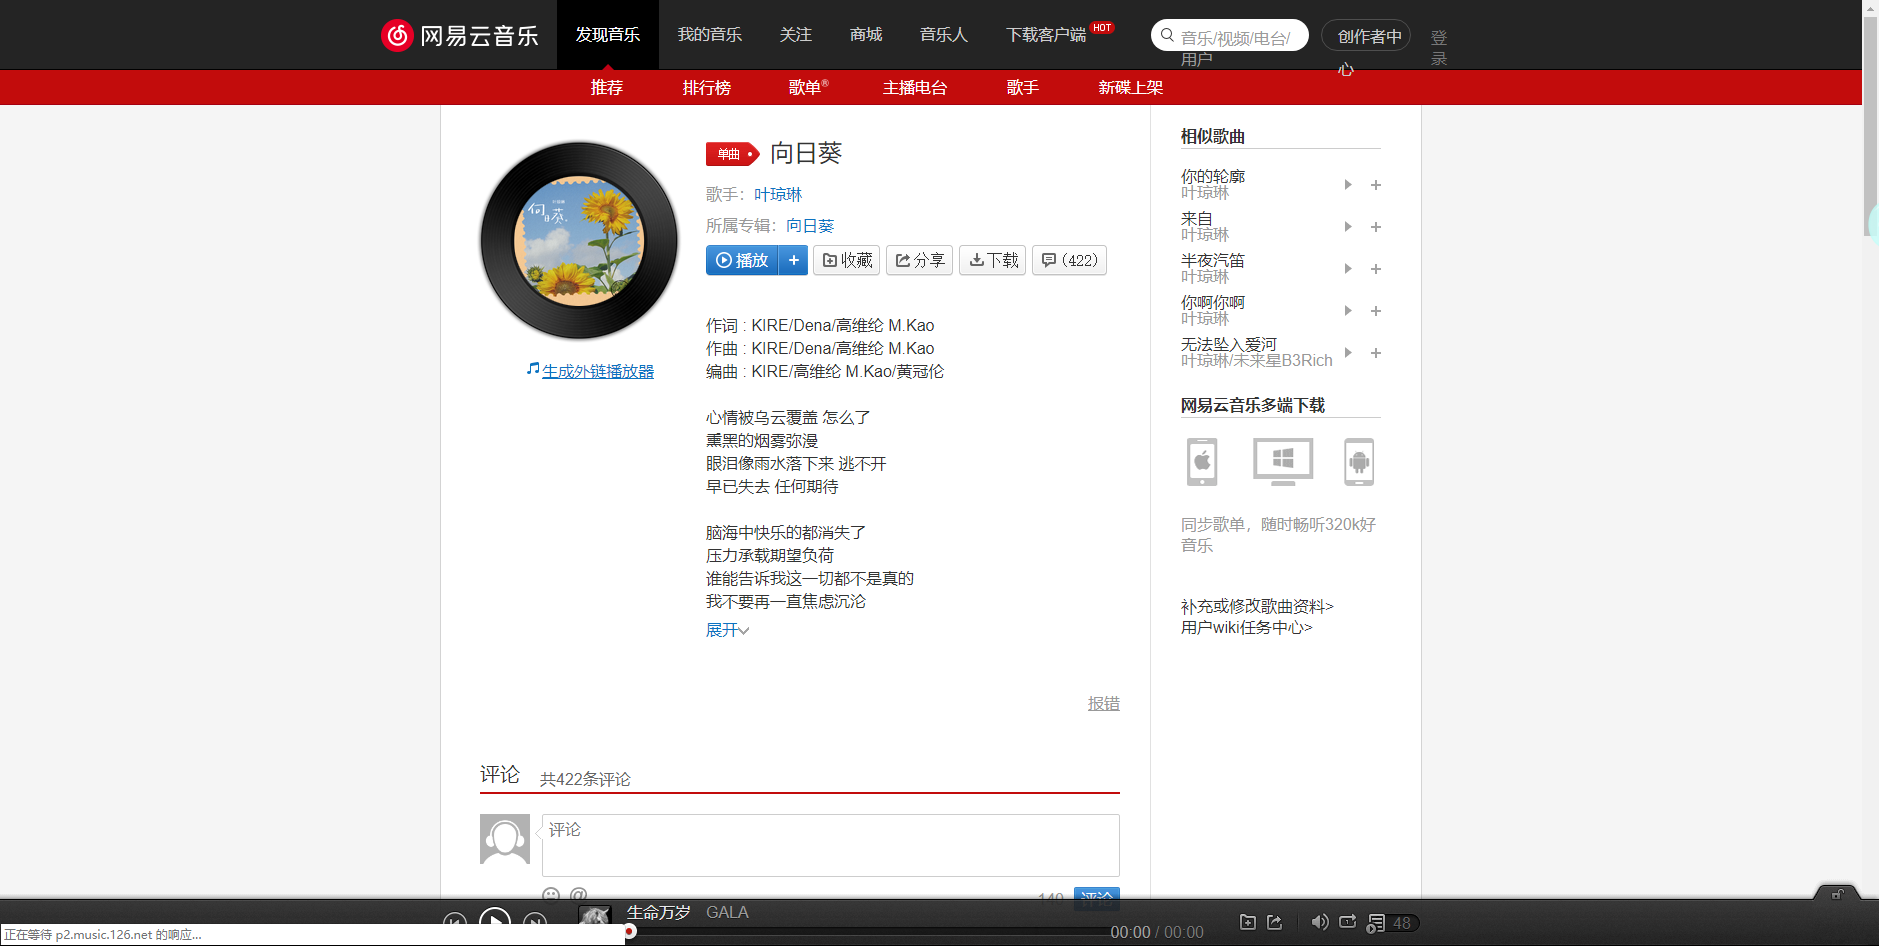Select the iPhone download platform icon
Viewport: 1879px width, 946px height.
pos(1200,462)
